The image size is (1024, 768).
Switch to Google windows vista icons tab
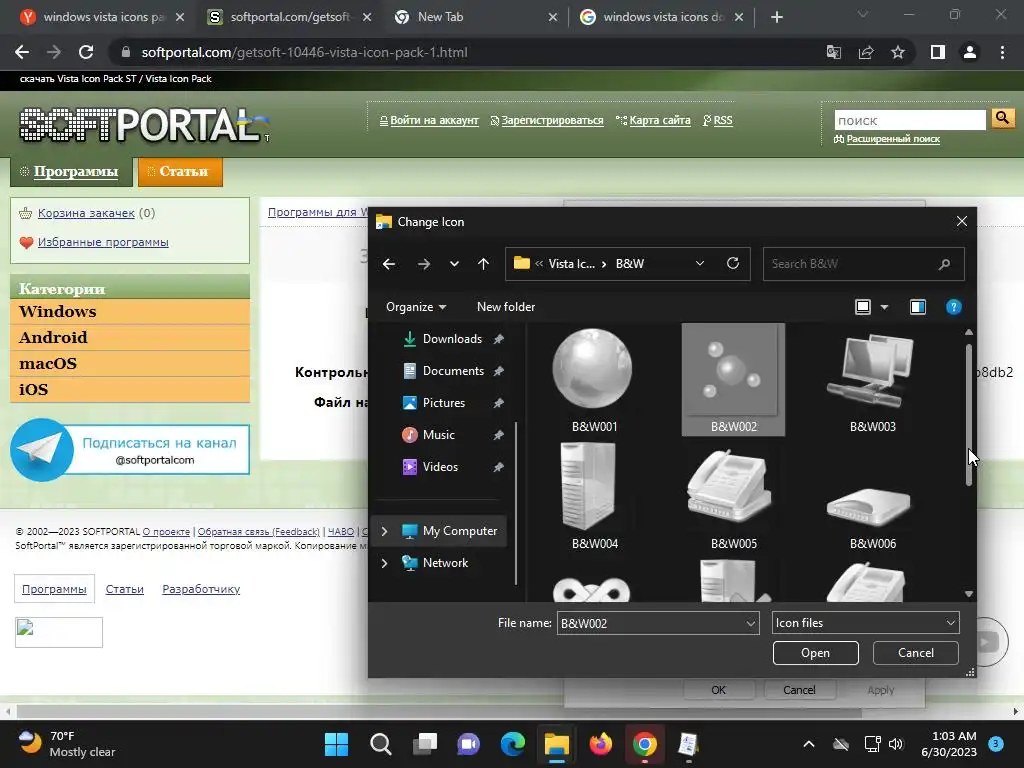coord(662,17)
